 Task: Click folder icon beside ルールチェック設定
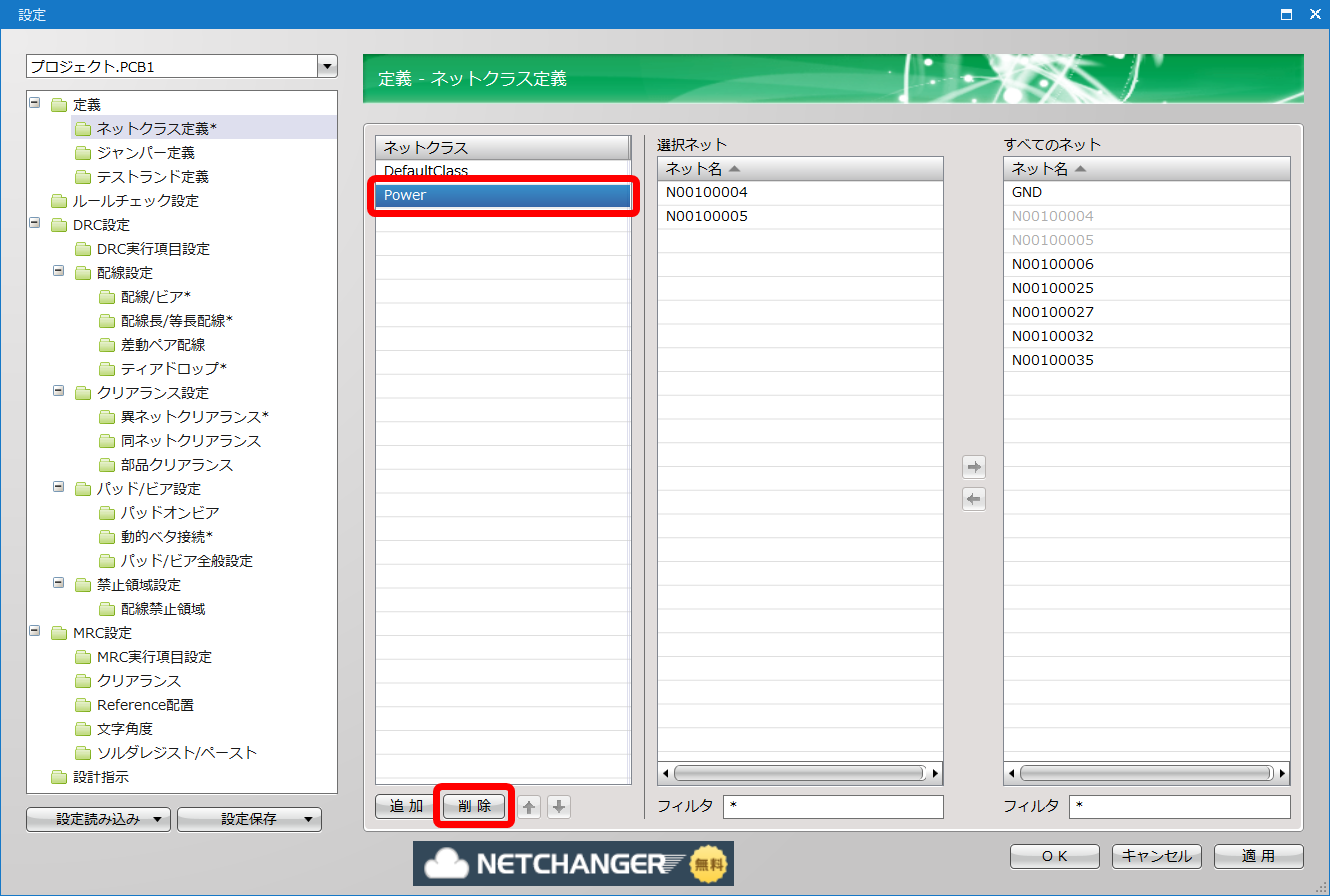(59, 201)
